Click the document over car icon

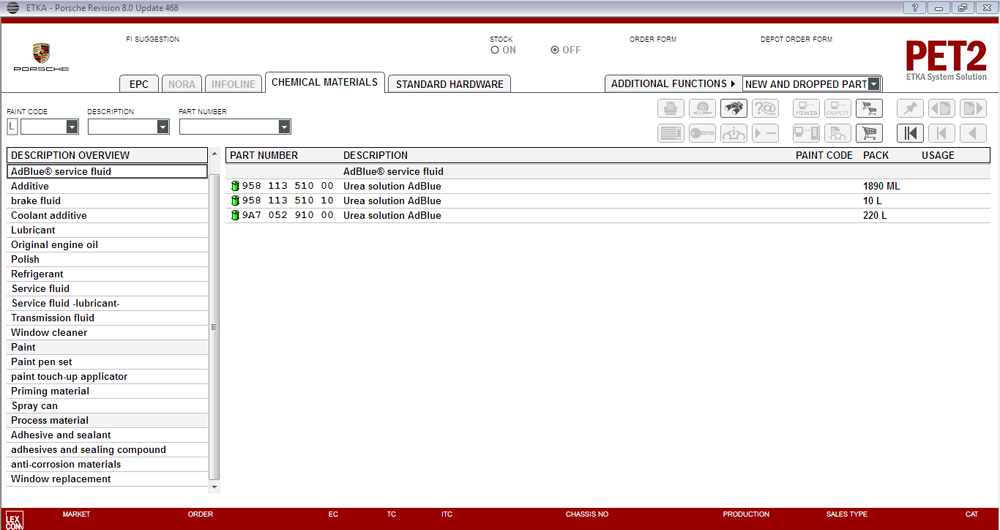point(837,133)
